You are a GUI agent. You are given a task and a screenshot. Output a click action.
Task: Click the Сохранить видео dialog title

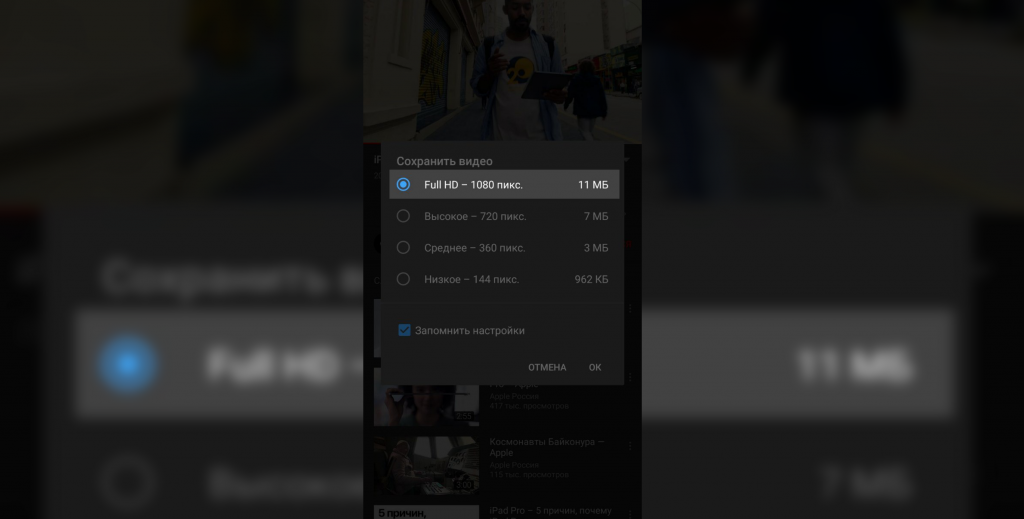[444, 161]
